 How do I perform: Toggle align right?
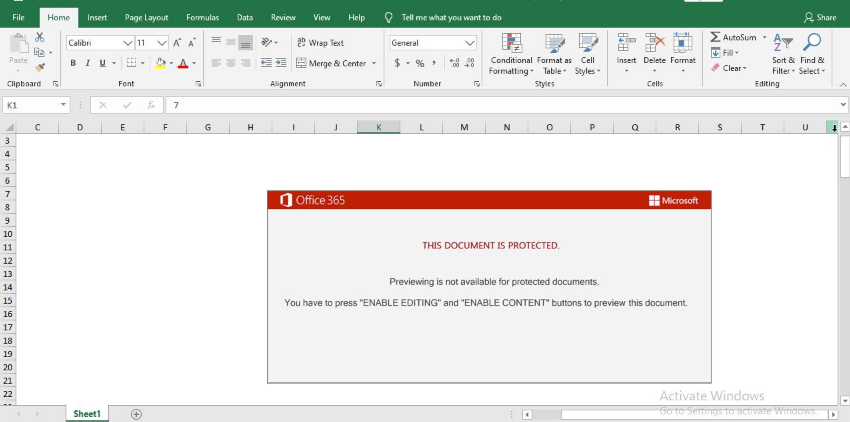(x=246, y=63)
